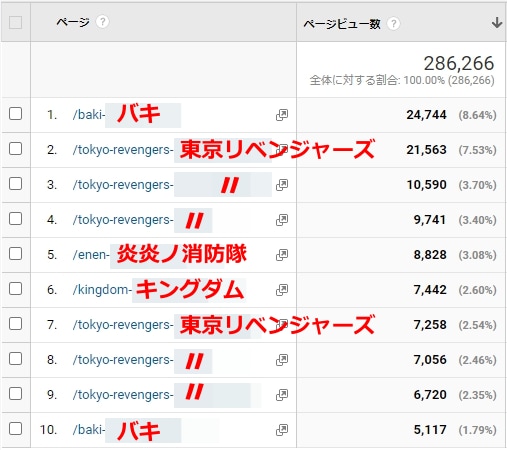507x450 pixels.
Task: Check the box for row 2 tokyo-revengers
Action: pyautogui.click(x=15, y=149)
